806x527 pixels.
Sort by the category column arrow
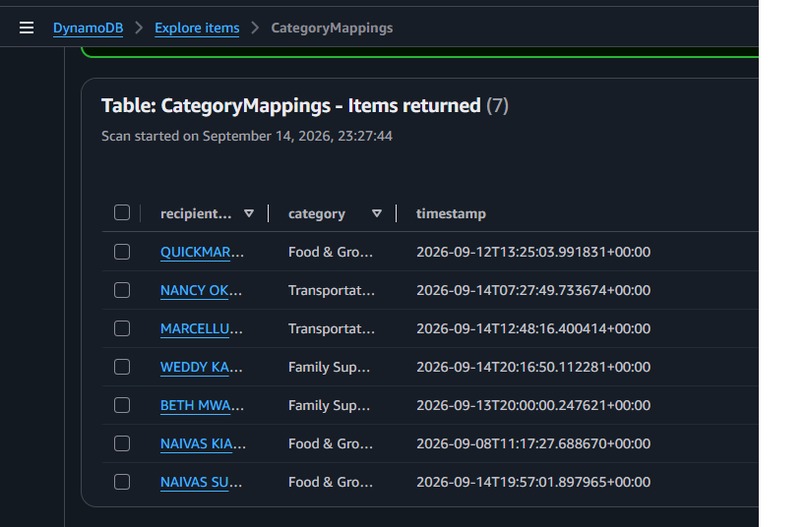[x=377, y=213]
